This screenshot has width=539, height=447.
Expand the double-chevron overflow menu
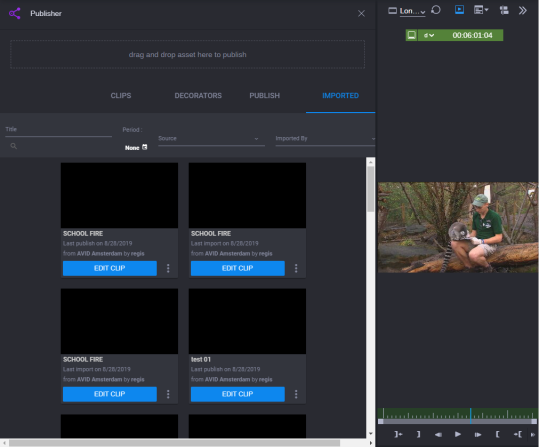522,11
